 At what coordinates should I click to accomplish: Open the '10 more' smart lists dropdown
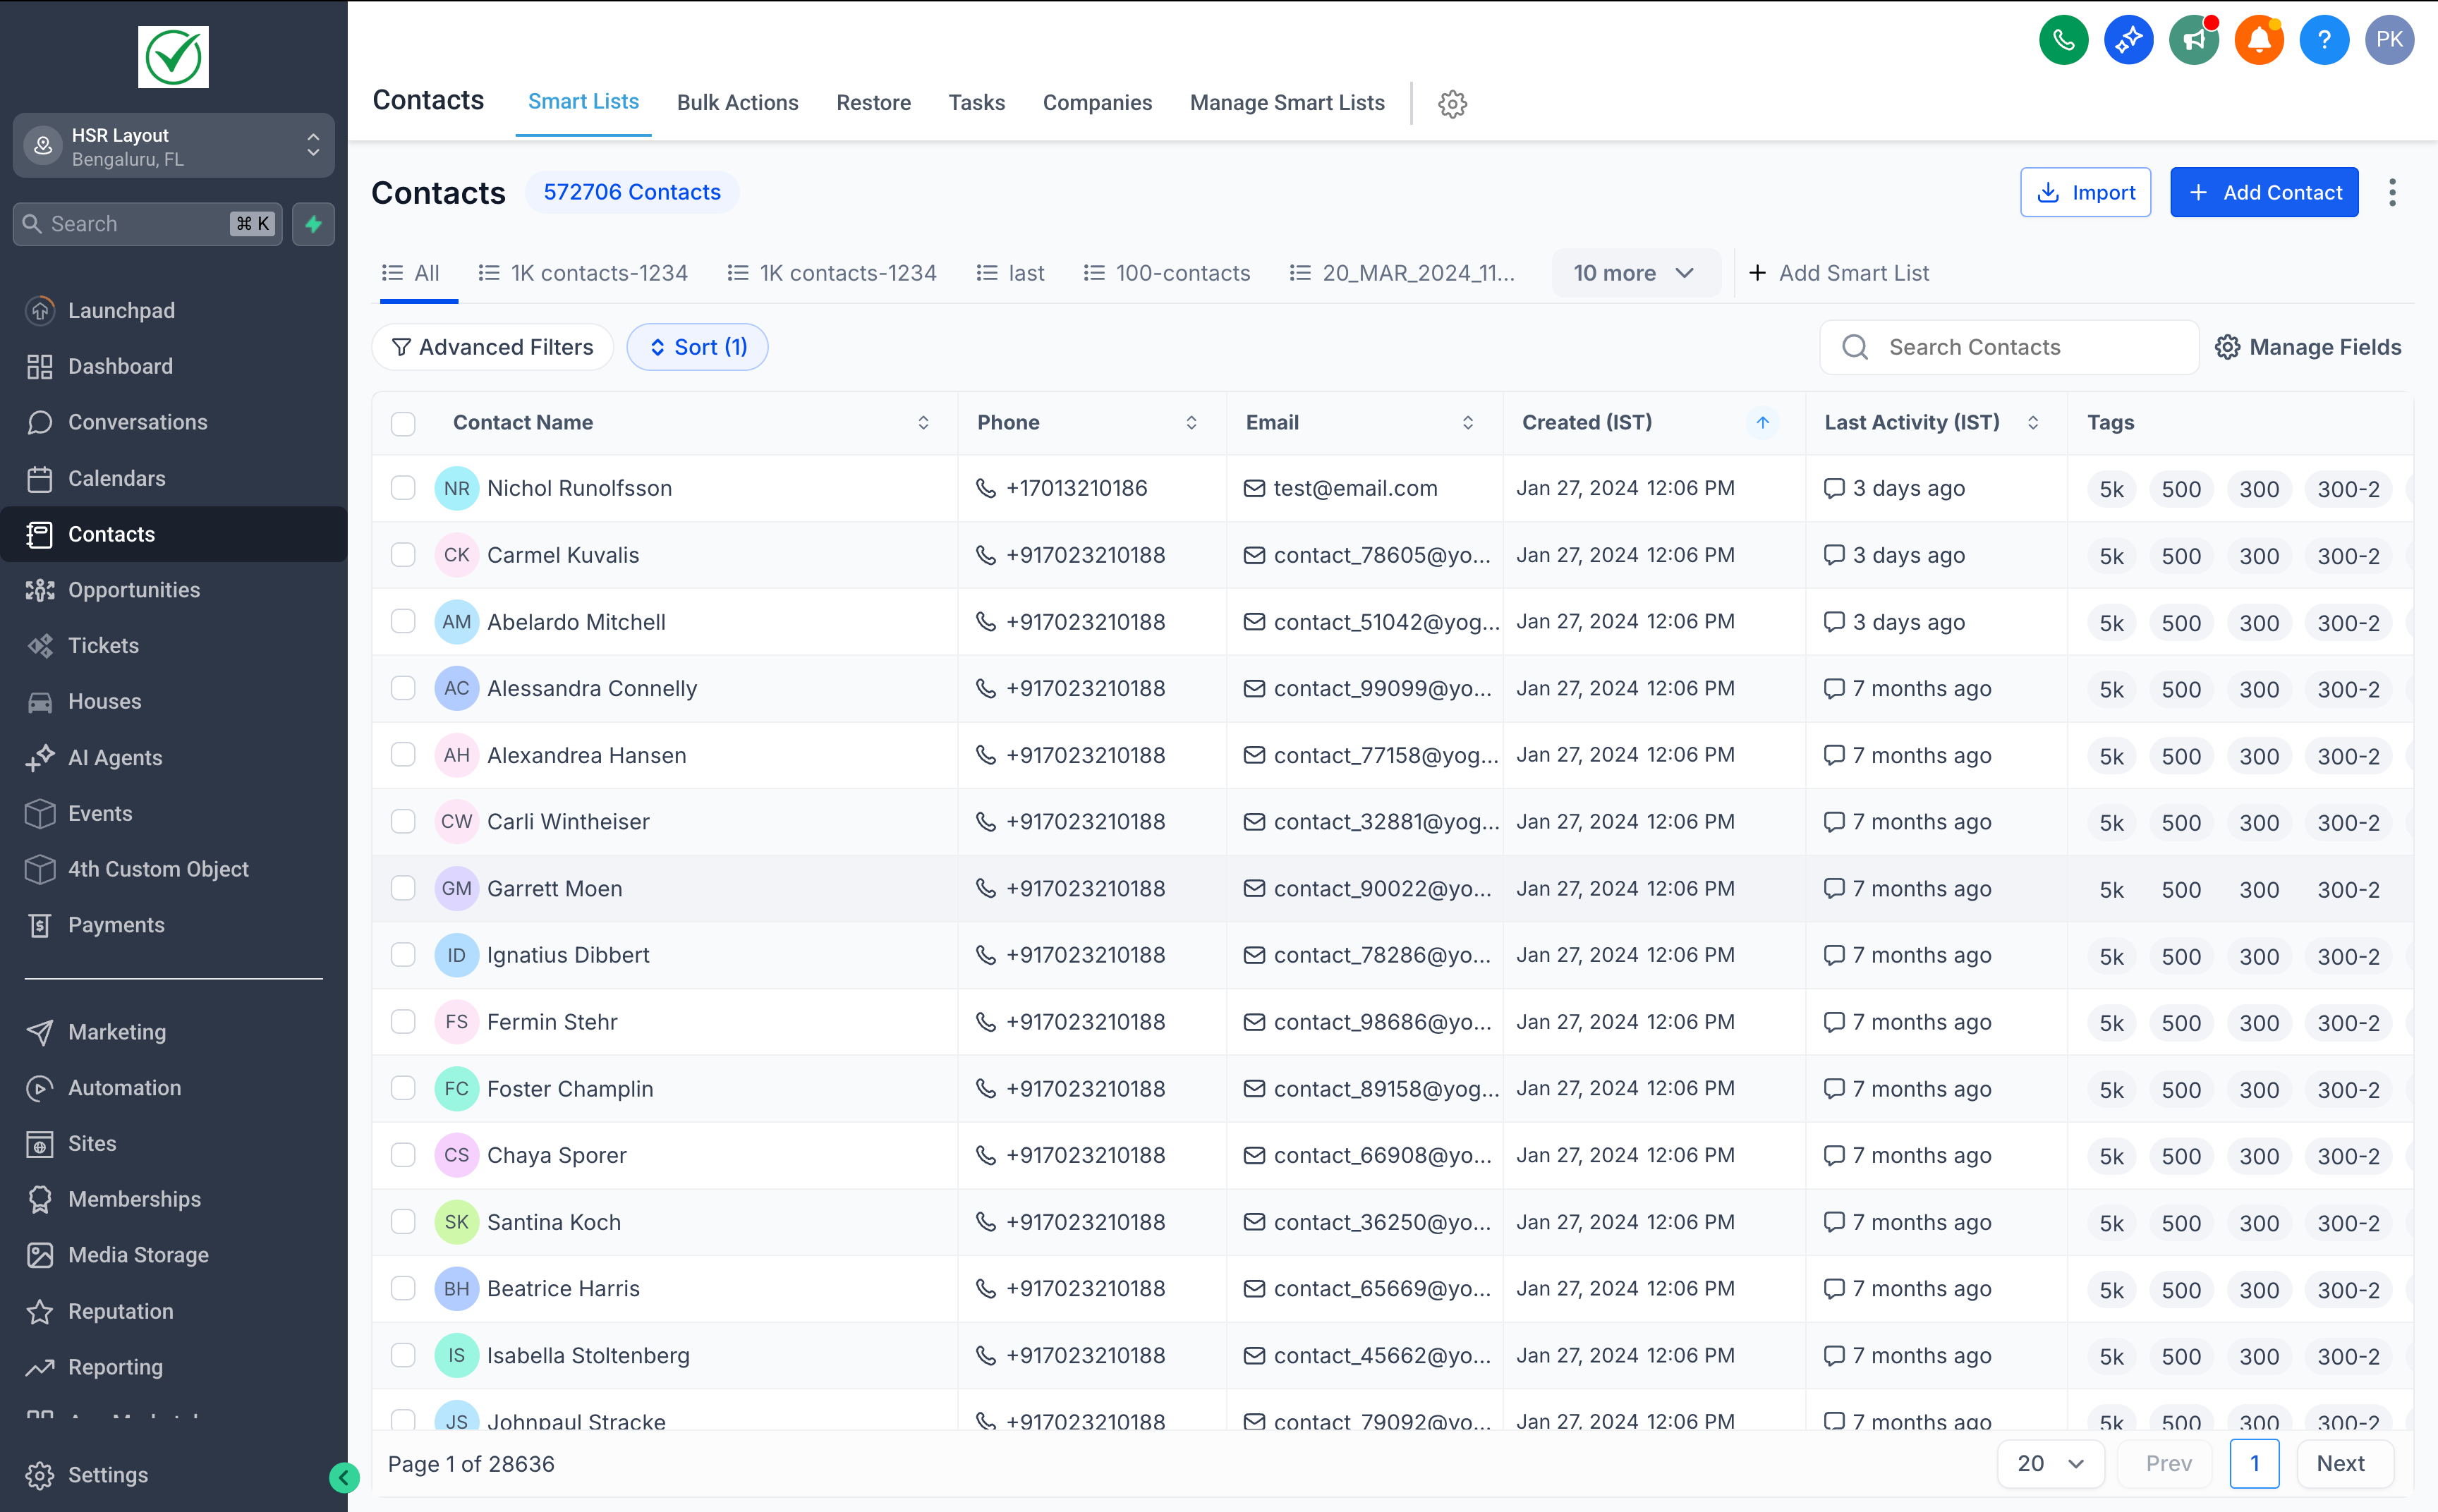(1634, 272)
